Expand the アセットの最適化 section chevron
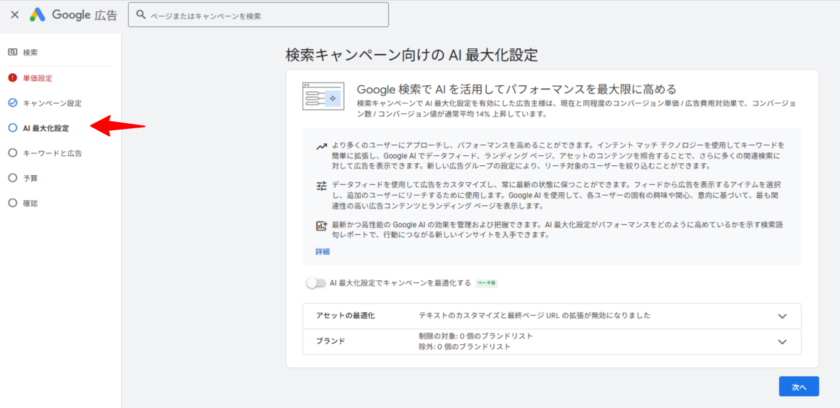This screenshot has width=840, height=408. tap(781, 316)
